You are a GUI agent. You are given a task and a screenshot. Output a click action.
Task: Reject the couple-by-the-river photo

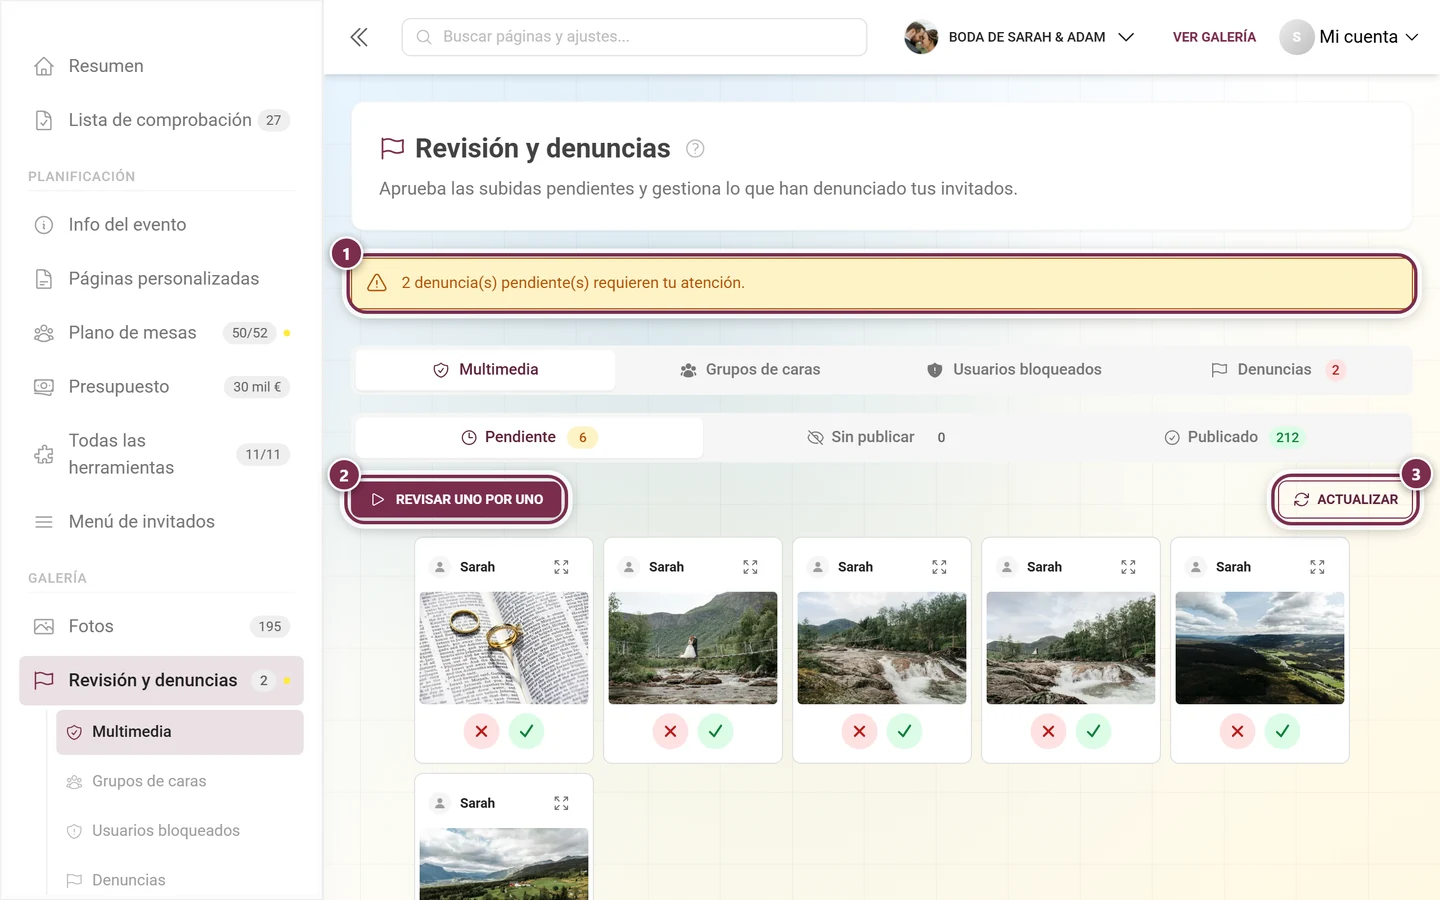(x=670, y=731)
